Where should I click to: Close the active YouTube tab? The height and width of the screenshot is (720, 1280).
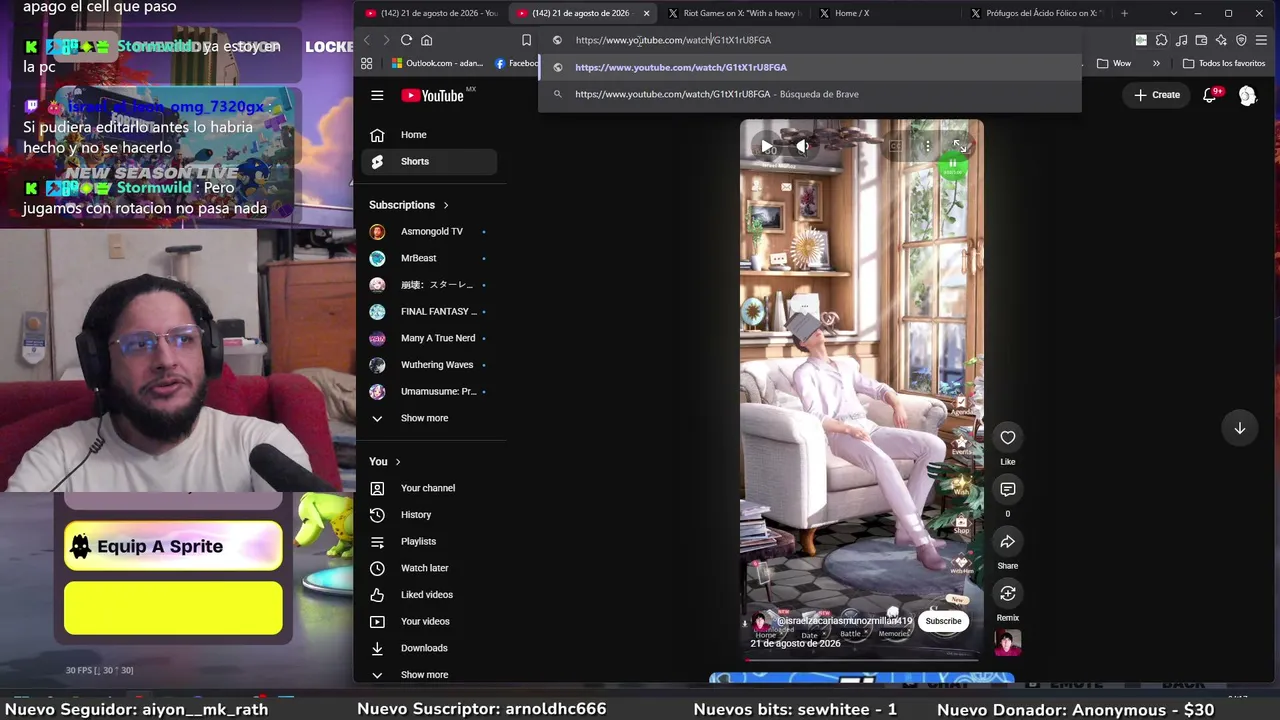click(646, 13)
